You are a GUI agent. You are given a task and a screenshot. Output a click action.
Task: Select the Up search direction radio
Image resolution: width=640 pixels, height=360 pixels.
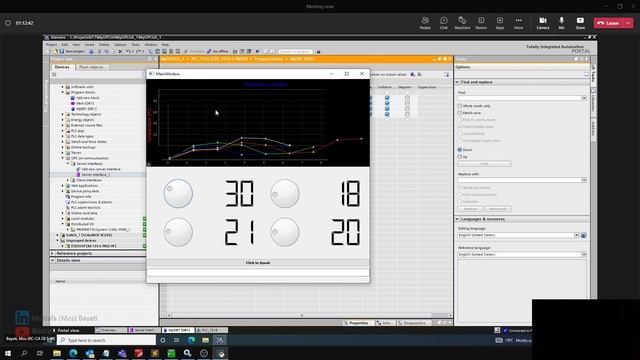point(460,156)
